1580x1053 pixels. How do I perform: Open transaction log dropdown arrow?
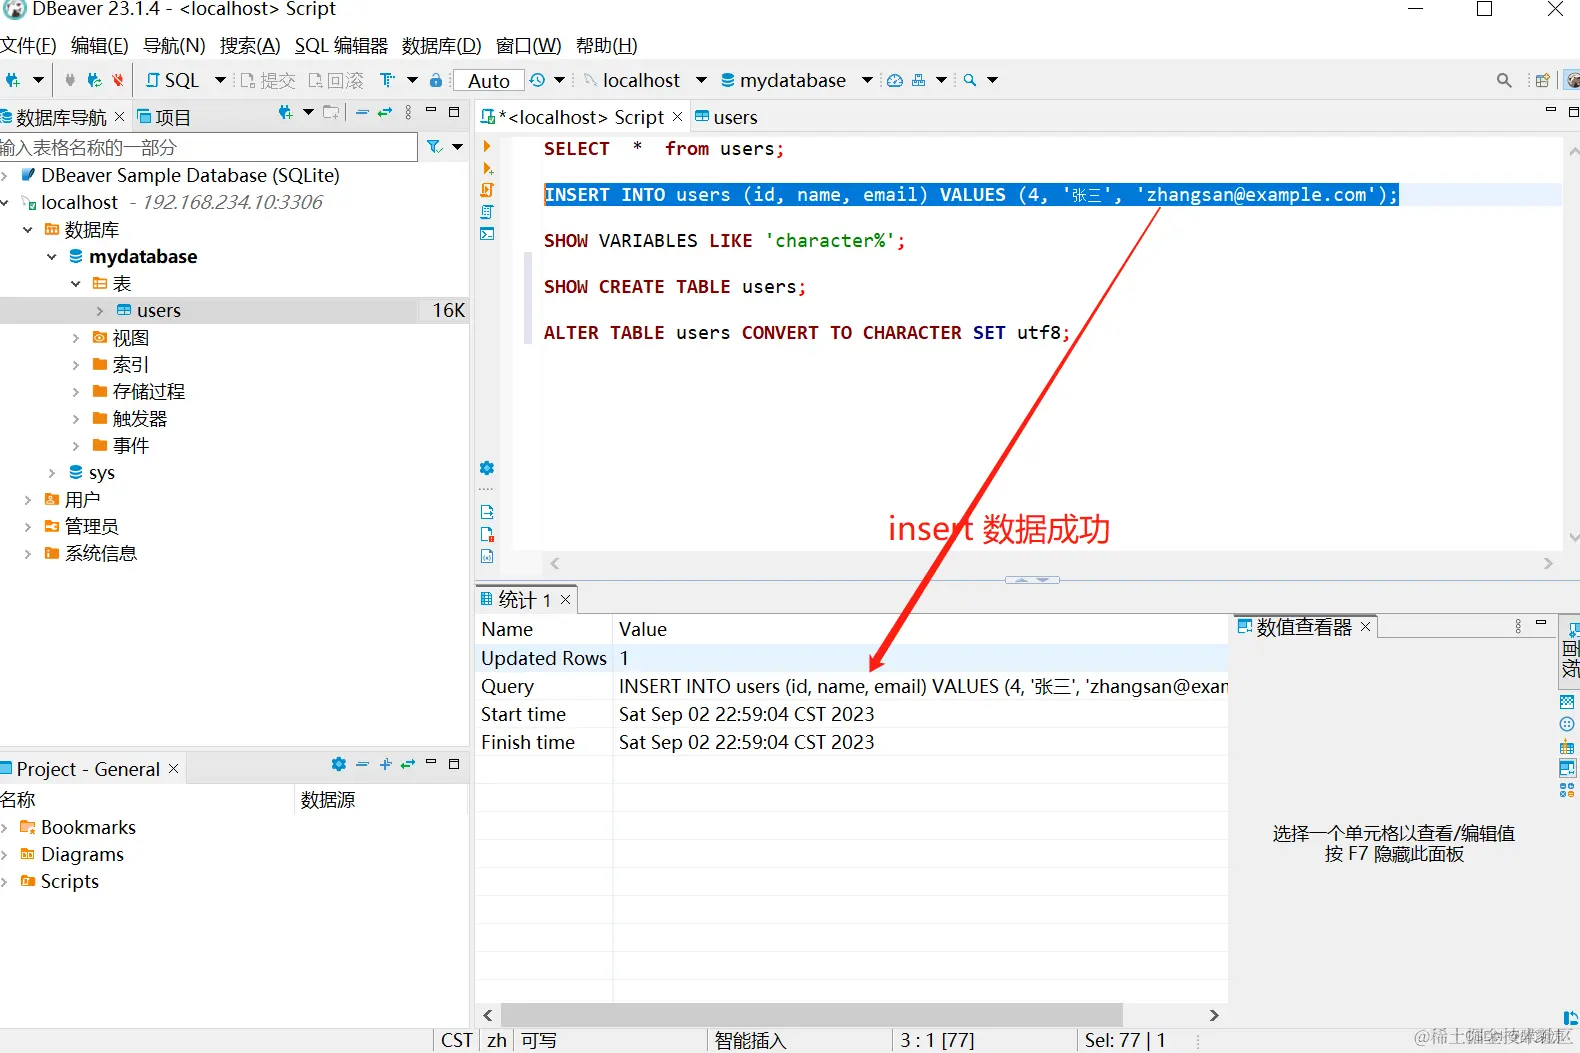(559, 80)
